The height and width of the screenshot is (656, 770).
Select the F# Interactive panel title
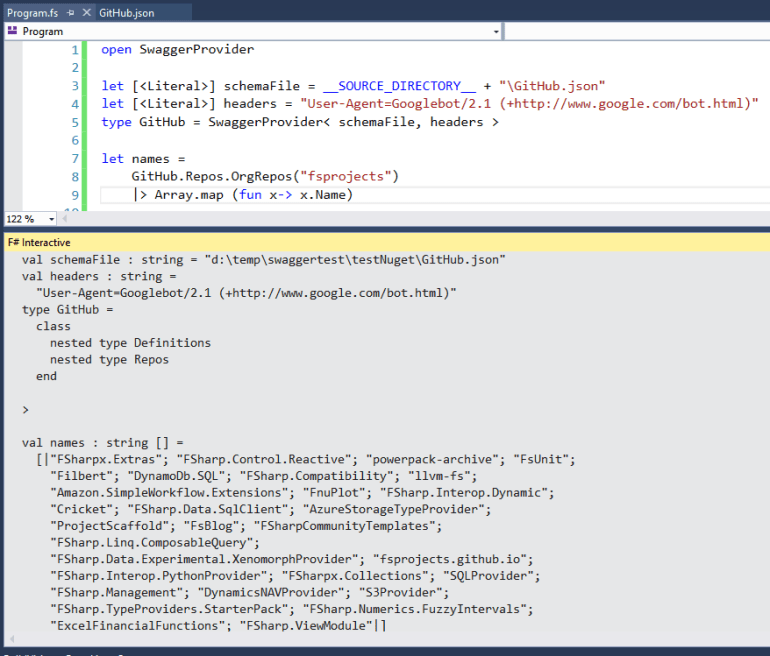39,243
